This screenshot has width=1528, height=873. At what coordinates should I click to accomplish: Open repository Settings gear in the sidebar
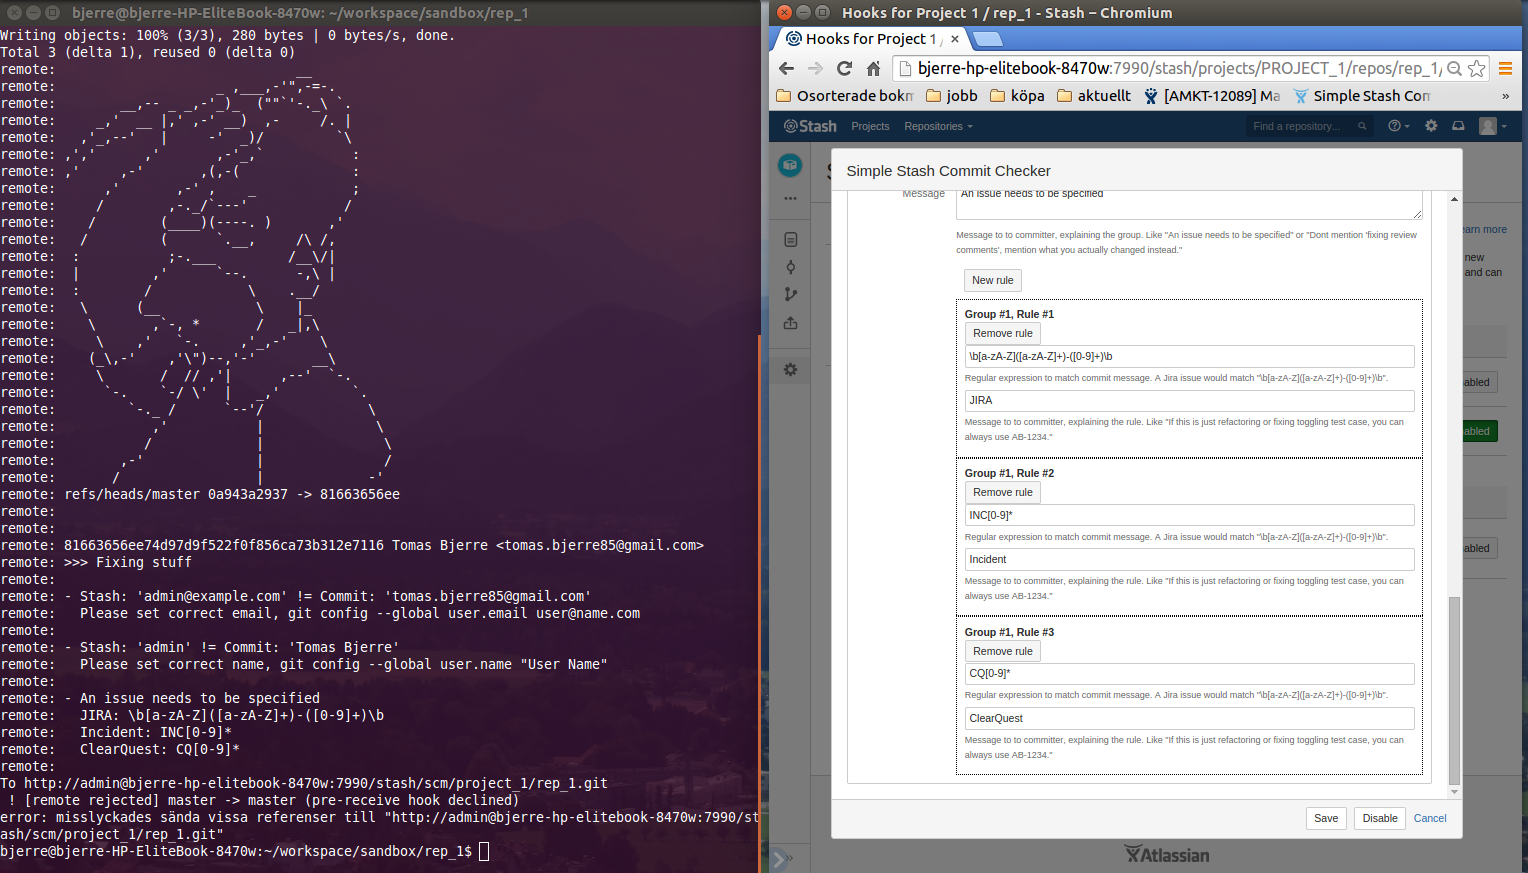pos(790,370)
